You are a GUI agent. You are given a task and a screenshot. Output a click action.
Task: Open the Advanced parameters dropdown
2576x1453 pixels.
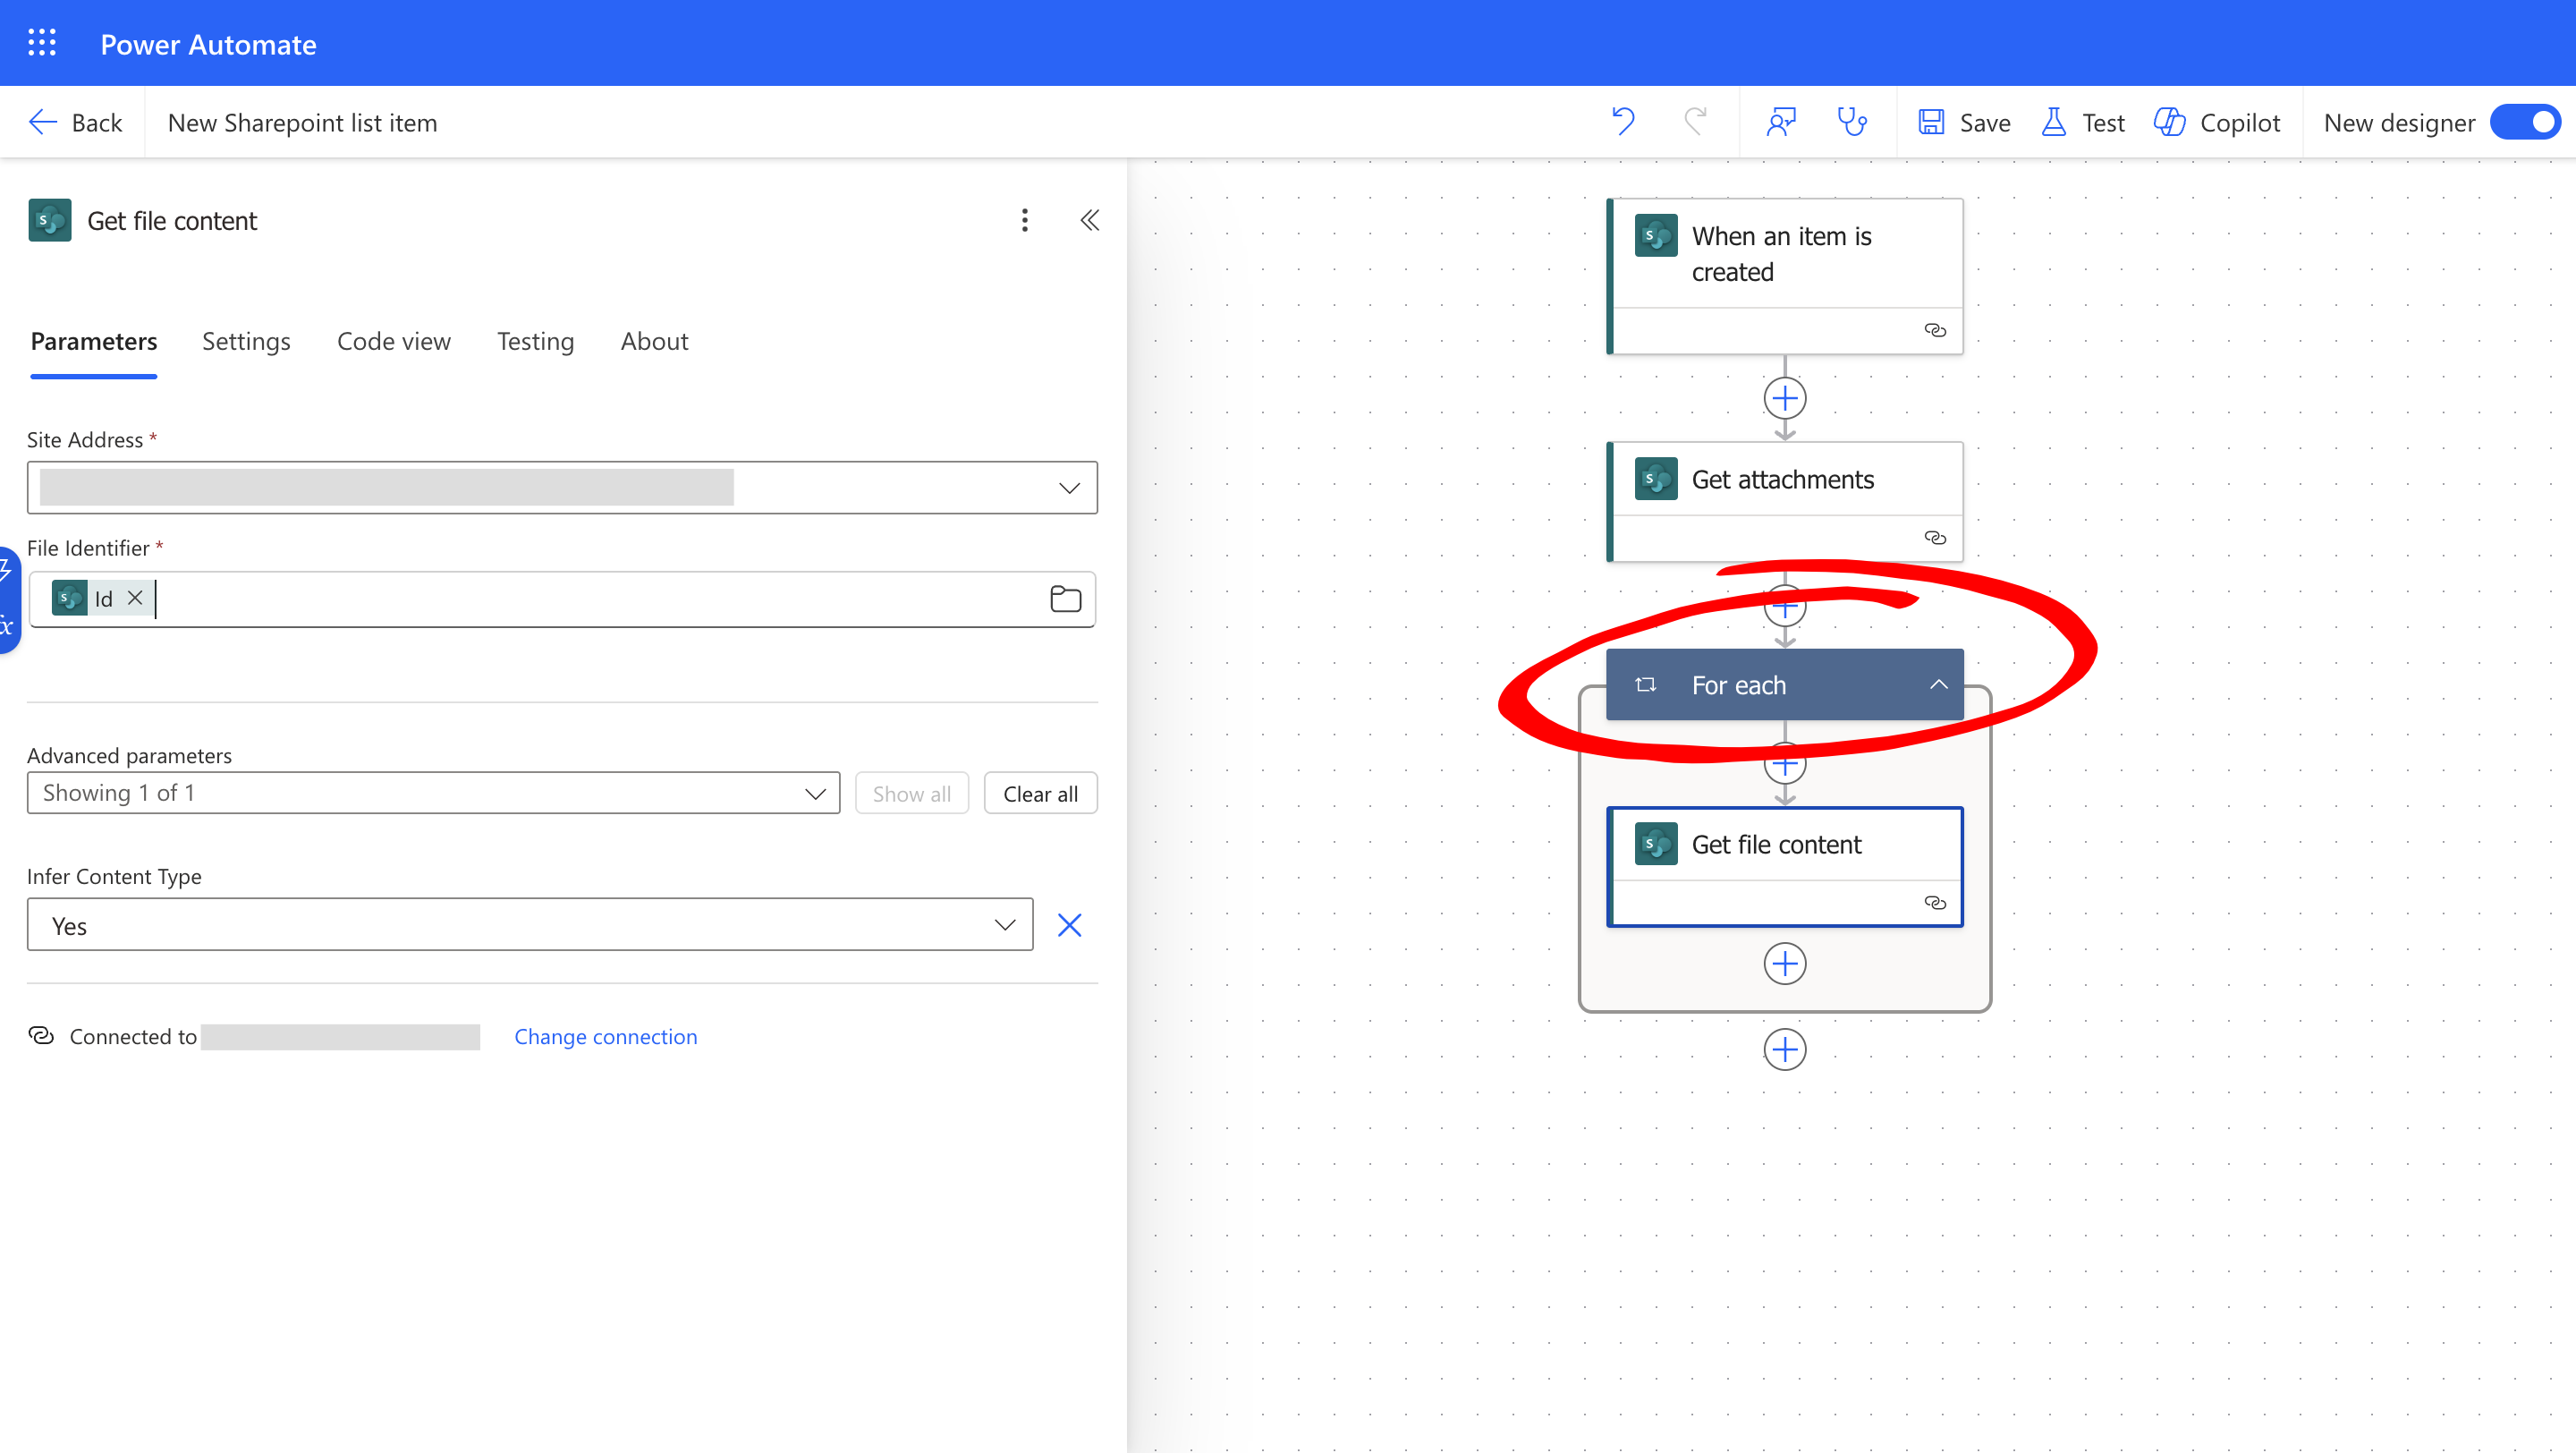coord(815,794)
